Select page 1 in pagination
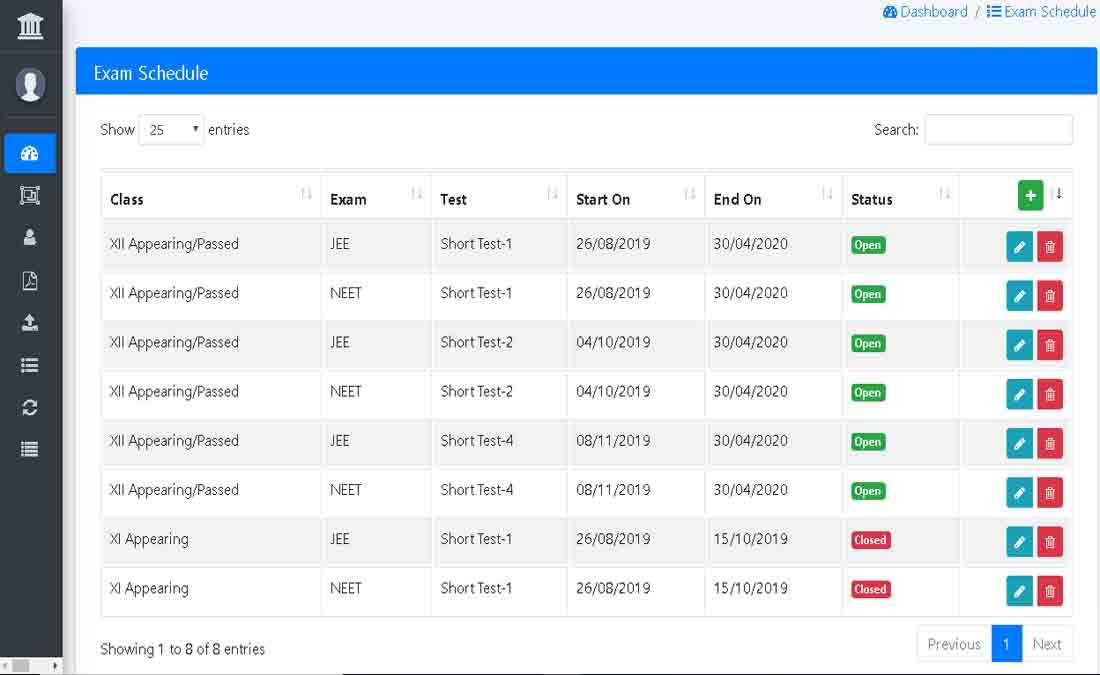The image size is (1100, 675). (1006, 644)
